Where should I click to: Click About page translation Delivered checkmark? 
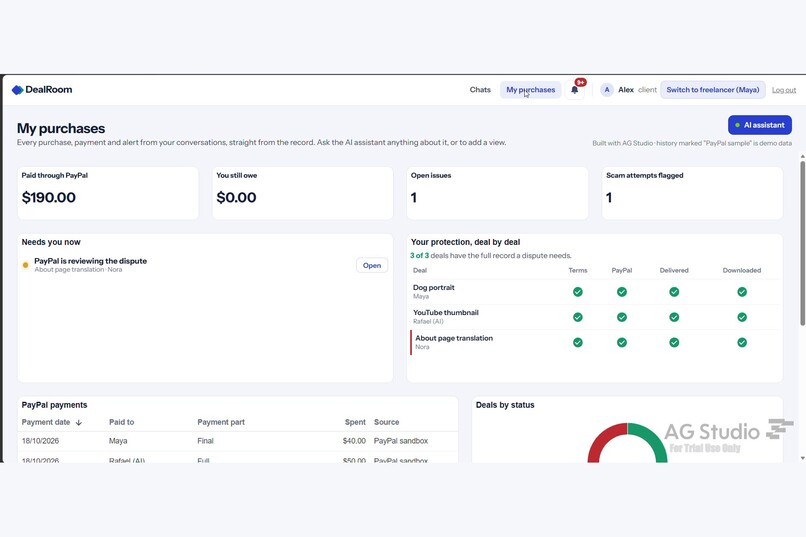click(674, 342)
